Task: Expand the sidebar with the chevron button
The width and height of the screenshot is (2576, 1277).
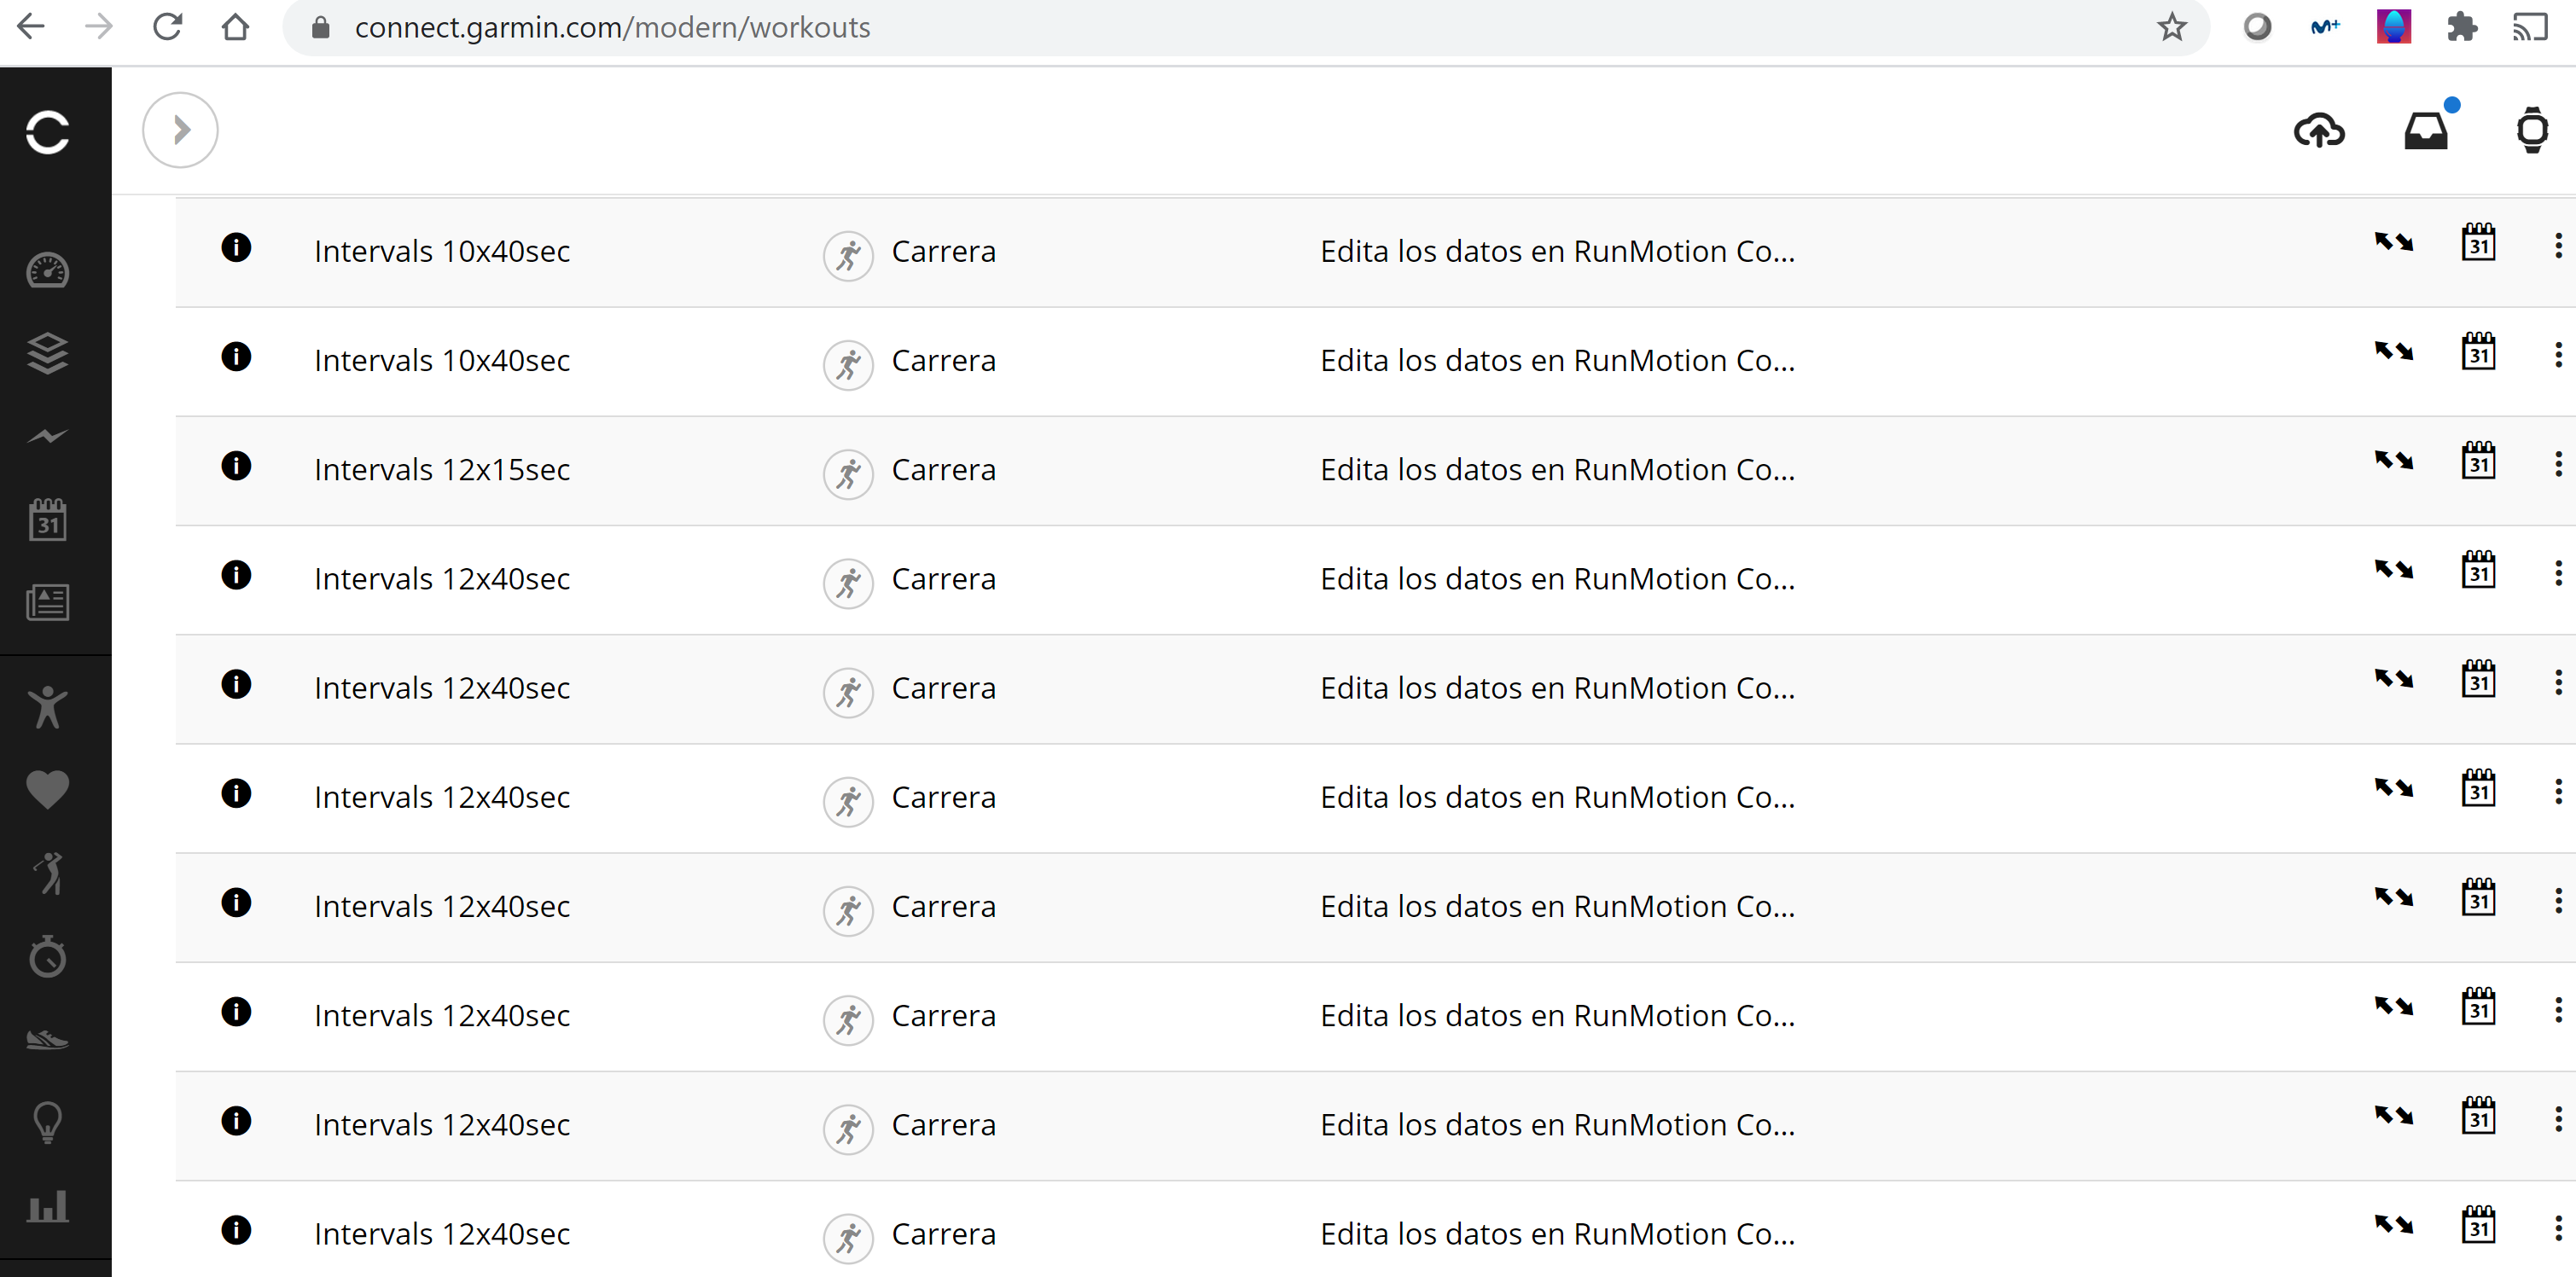Action: pos(180,130)
